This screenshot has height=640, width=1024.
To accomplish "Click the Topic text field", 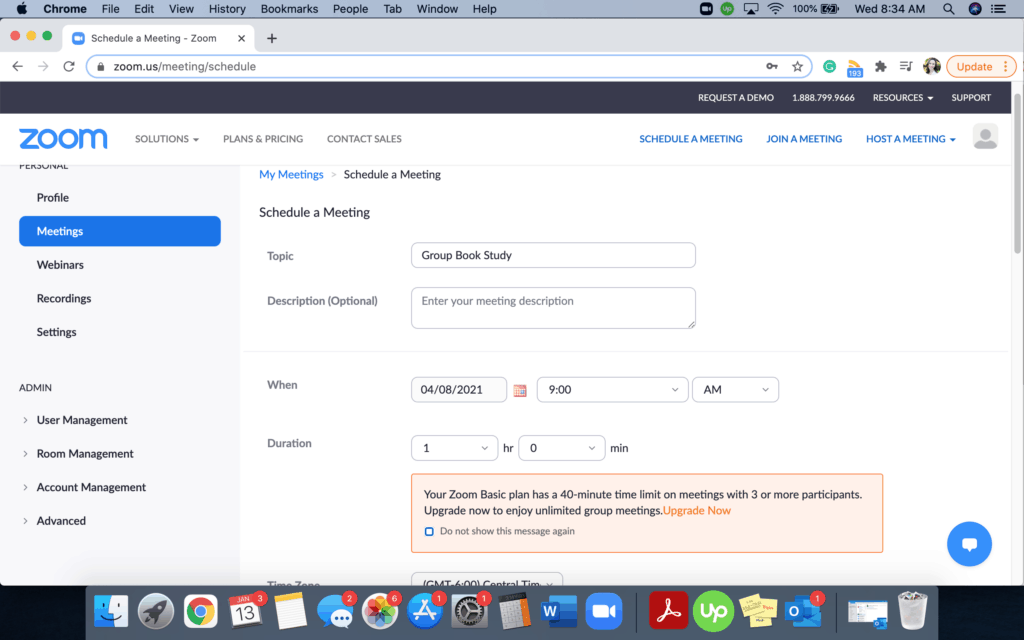I will pos(553,255).
